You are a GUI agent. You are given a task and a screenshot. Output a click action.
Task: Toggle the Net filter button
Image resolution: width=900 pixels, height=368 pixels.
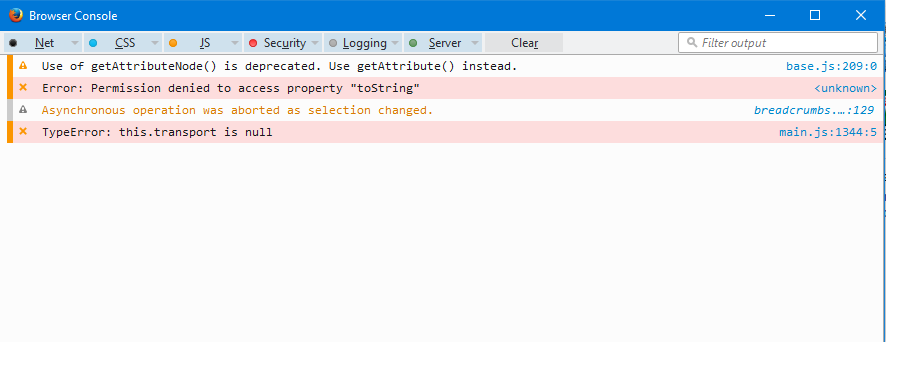37,43
